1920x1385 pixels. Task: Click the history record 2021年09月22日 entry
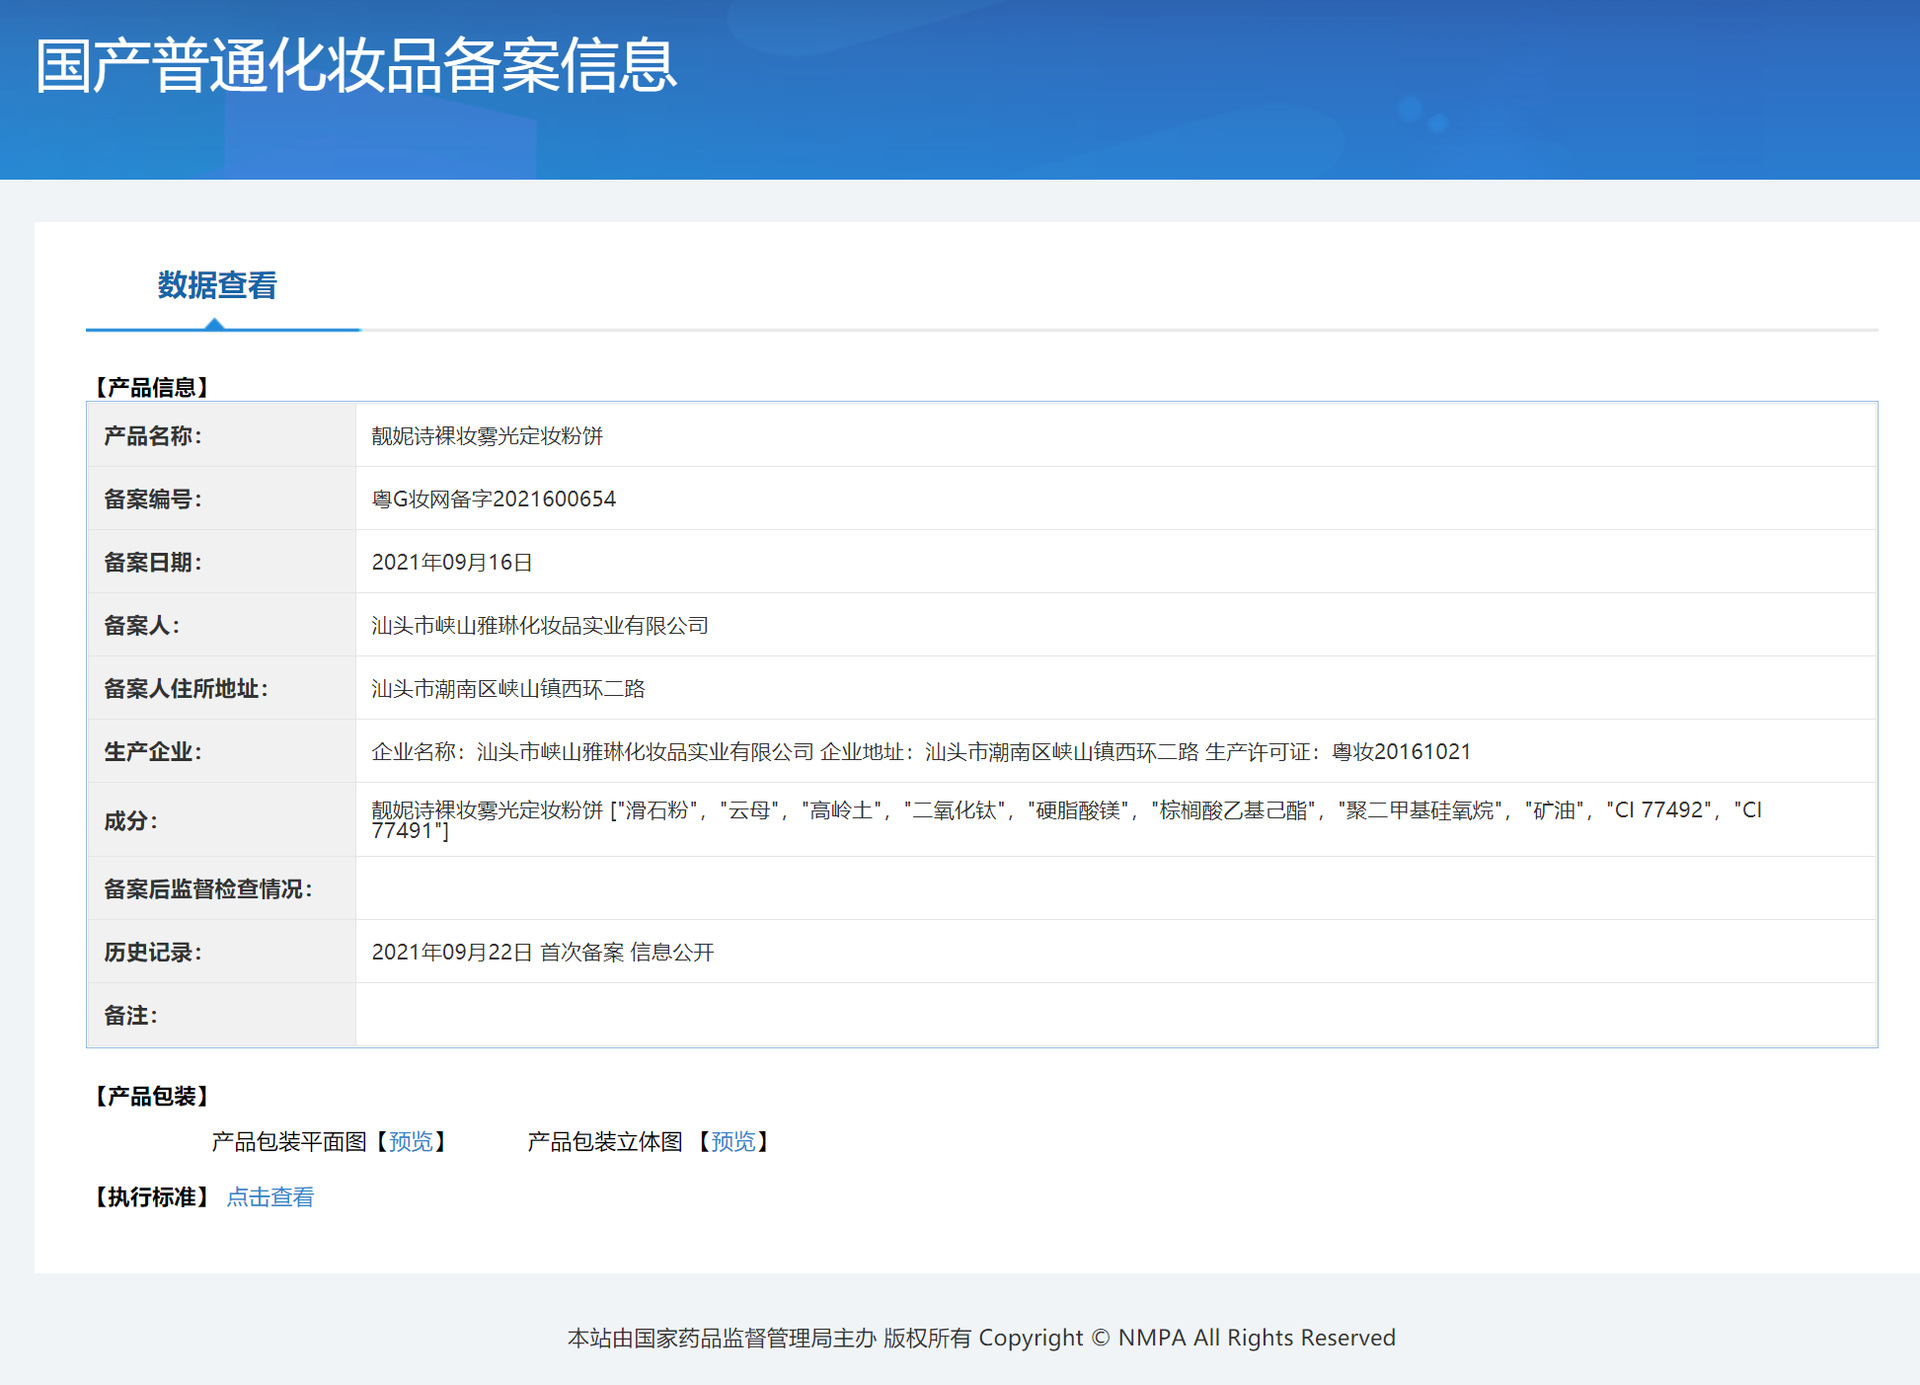542,952
